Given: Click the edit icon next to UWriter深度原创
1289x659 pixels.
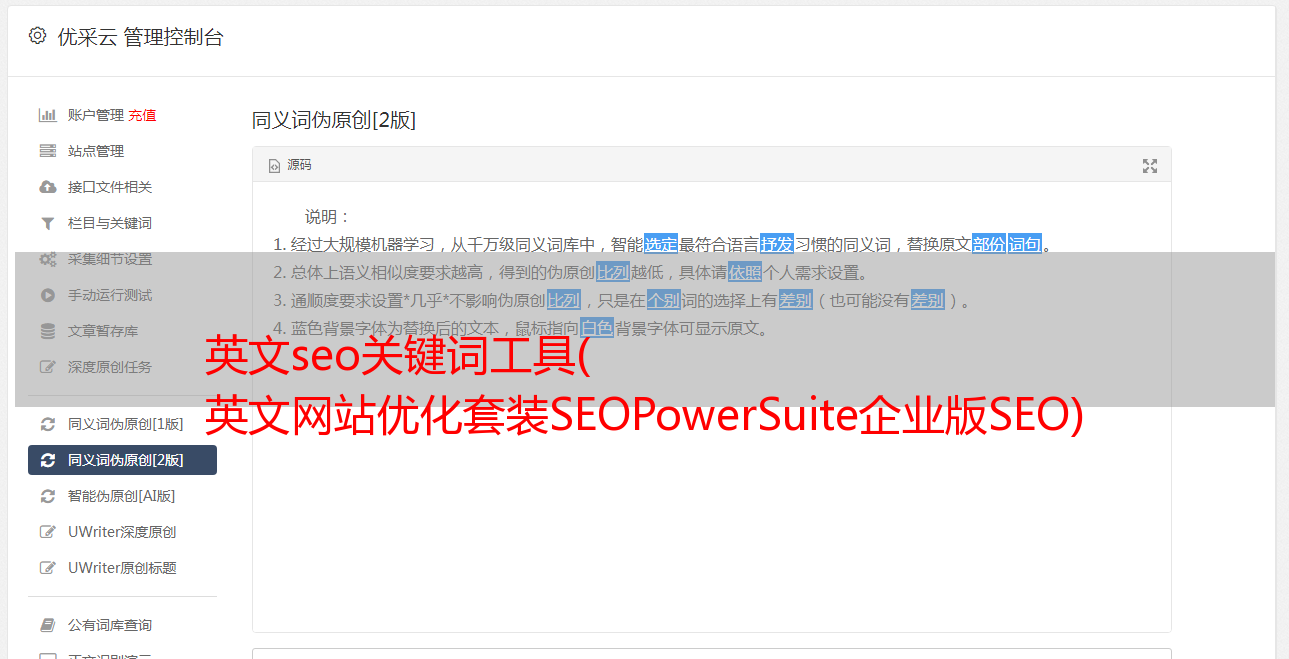Looking at the screenshot, I should tap(47, 532).
